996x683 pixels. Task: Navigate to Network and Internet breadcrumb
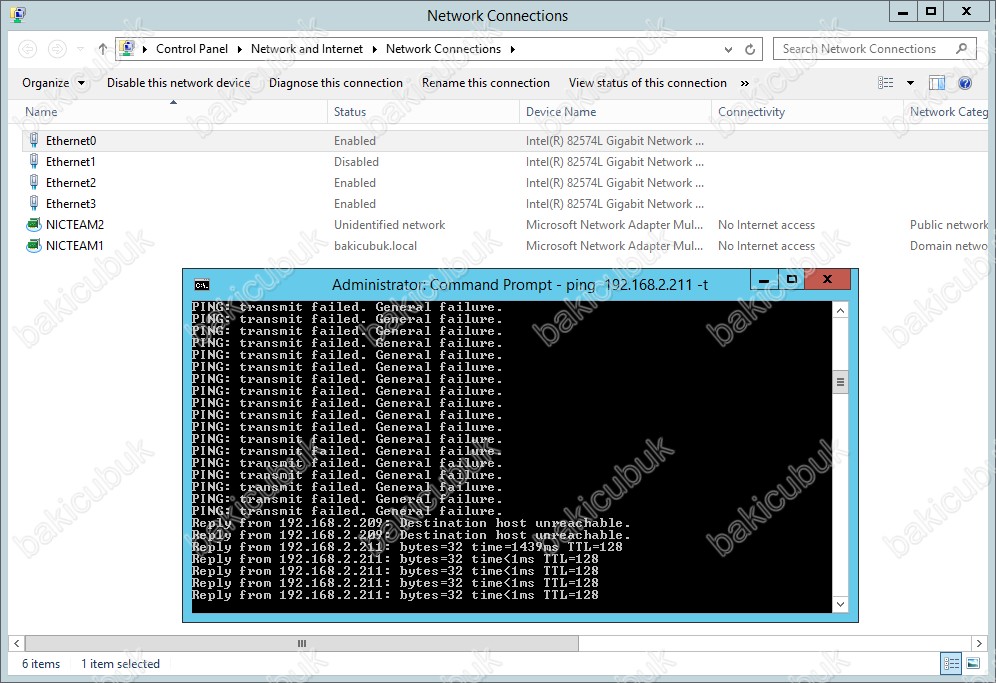tap(307, 49)
